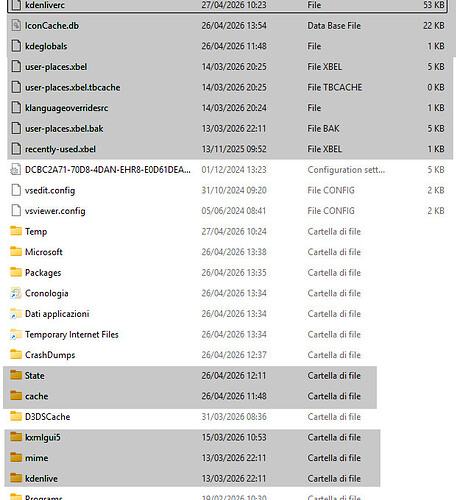The width and height of the screenshot is (456, 500).
Task: Select the kdenlive folder icon
Action: (x=16, y=478)
